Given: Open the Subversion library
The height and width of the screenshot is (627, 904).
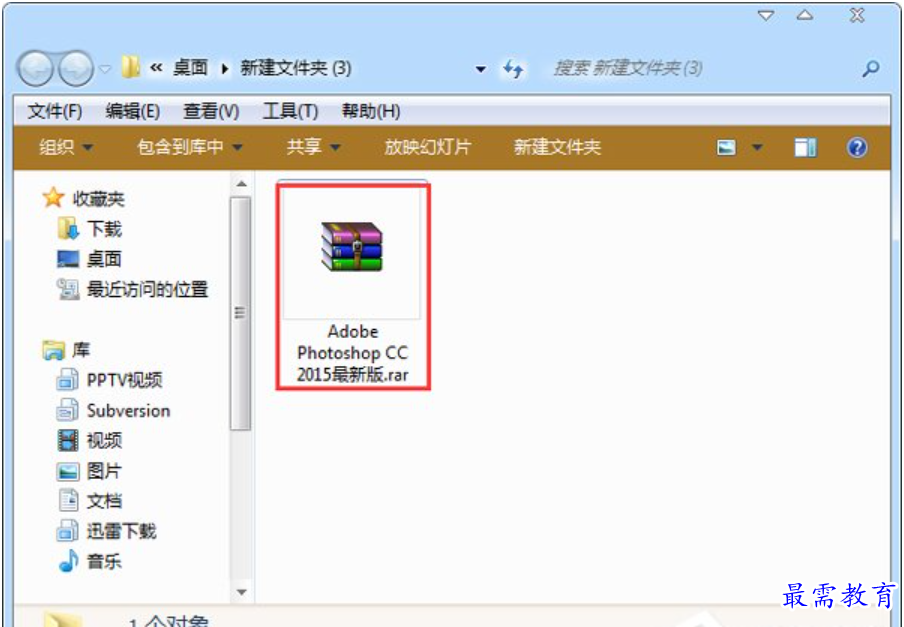Looking at the screenshot, I should point(113,410).
